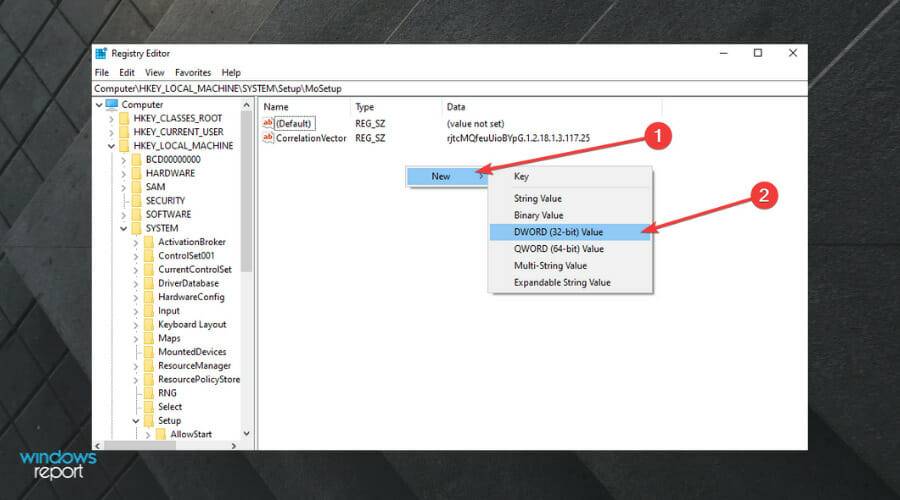
Task: Select Key from the New submenu
Action: [571, 177]
